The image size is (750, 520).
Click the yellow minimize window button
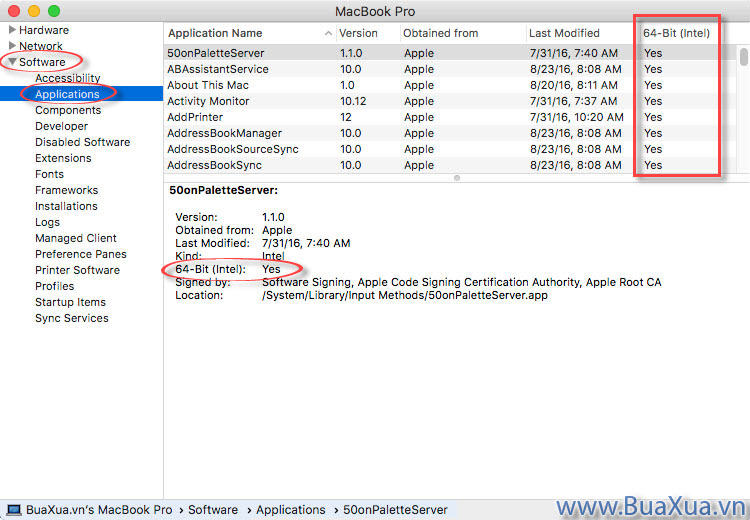click(34, 11)
